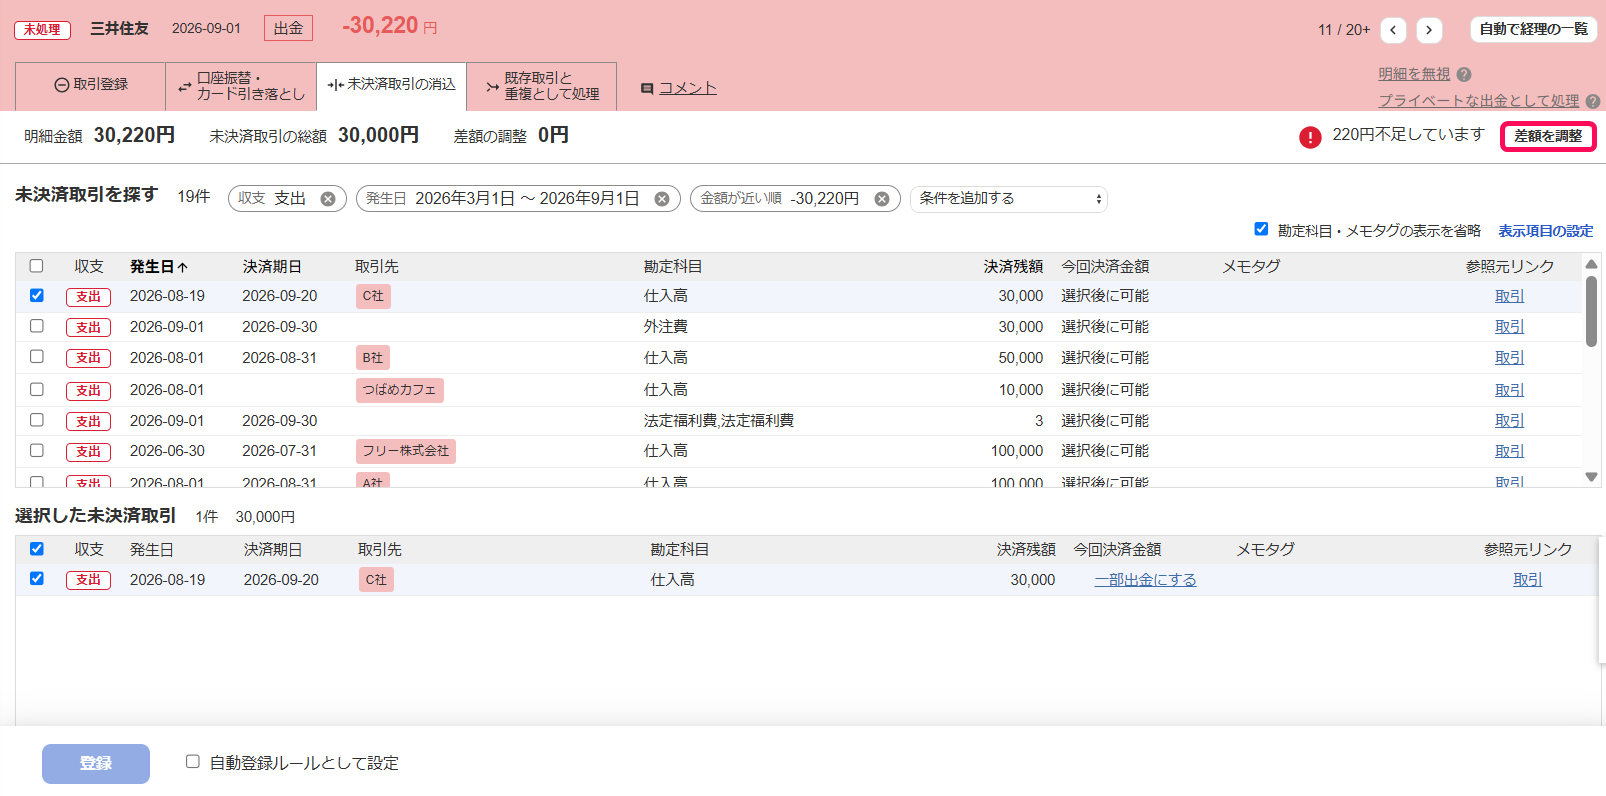Remove the 収支 支出 filter chip

click(x=328, y=199)
